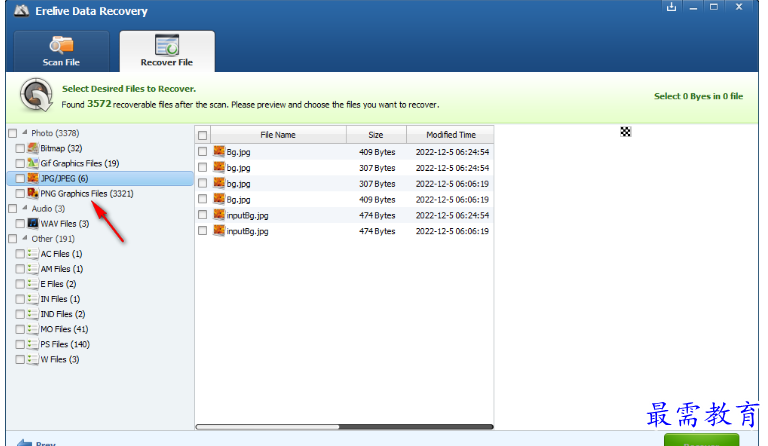Viewport: 768px width, 446px height.
Task: Click the Gif Graphics Files icon
Action: (33, 163)
